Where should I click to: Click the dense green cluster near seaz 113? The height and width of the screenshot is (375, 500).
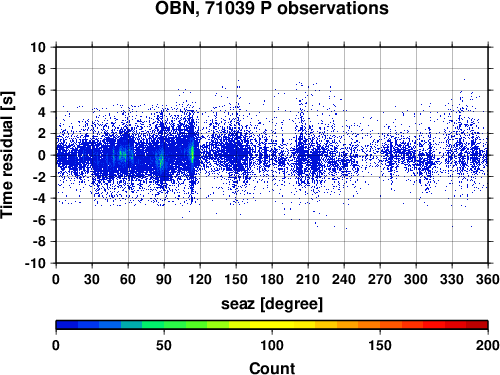coord(192,153)
